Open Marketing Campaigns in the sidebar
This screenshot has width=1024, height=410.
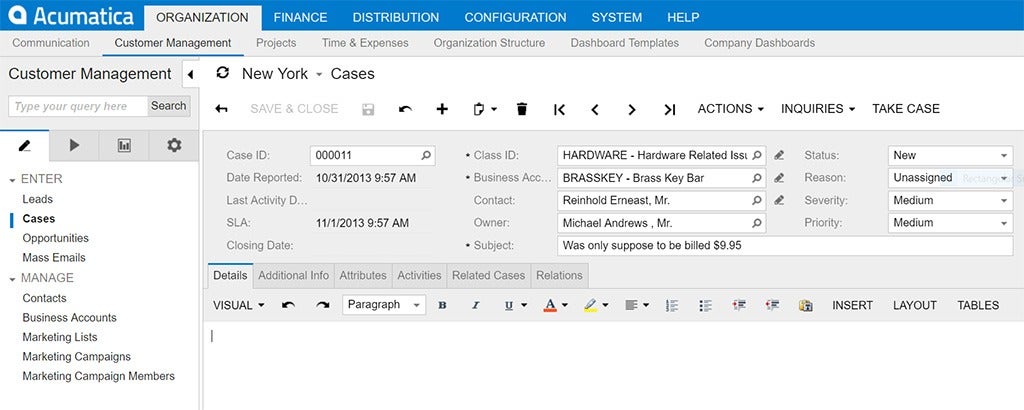click(x=76, y=357)
